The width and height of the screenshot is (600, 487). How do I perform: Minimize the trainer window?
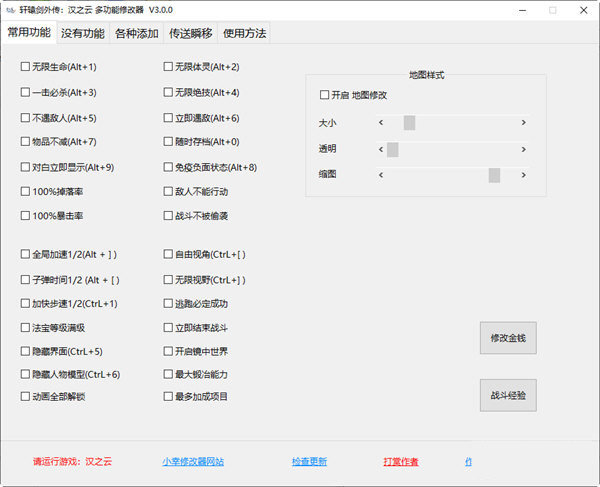pos(522,10)
